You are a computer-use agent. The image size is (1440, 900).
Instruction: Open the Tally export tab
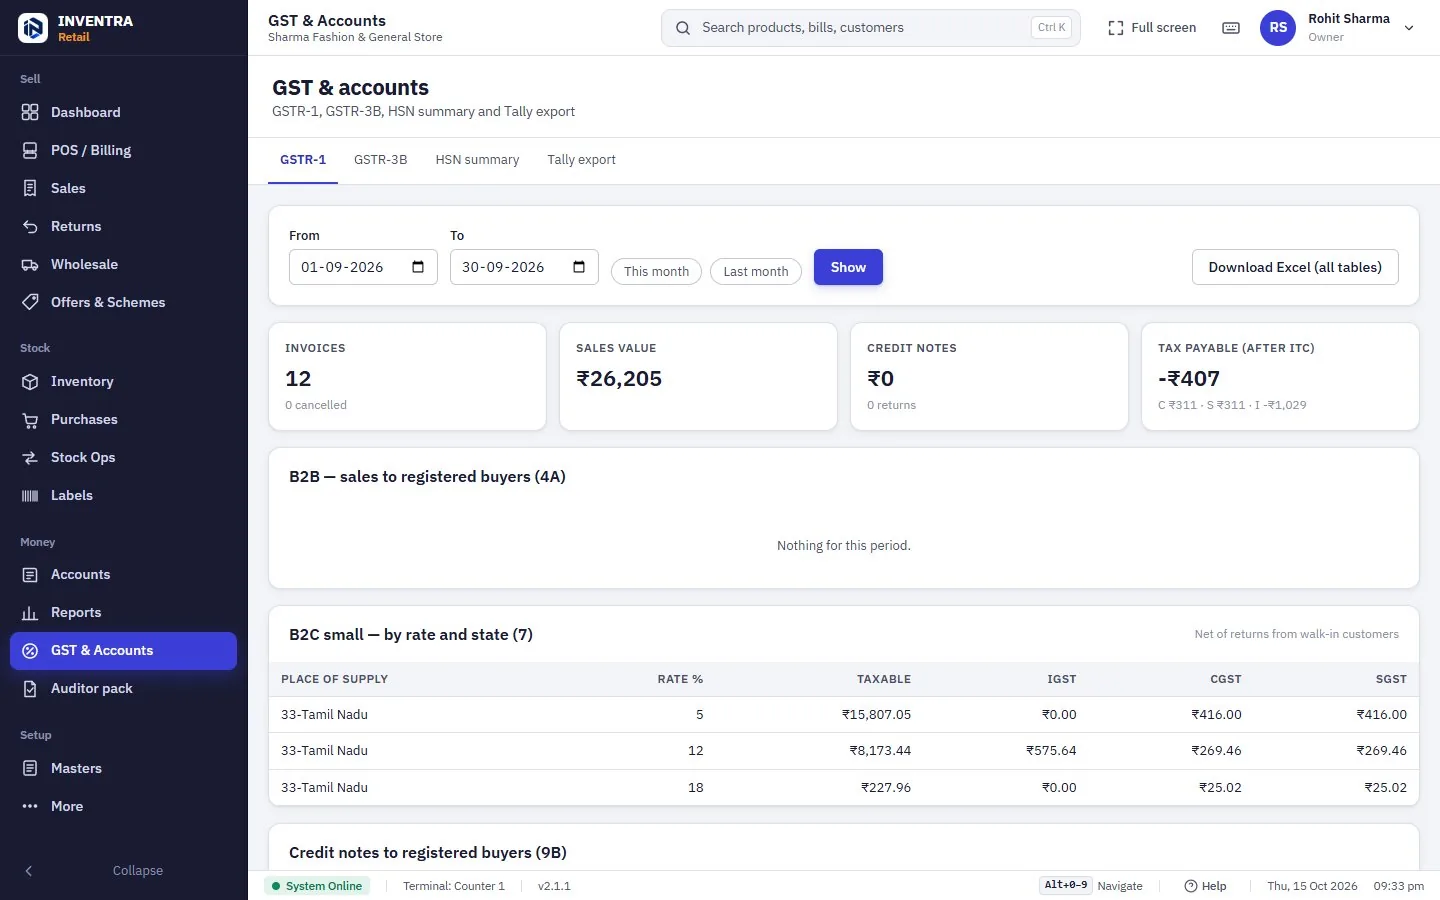click(581, 160)
